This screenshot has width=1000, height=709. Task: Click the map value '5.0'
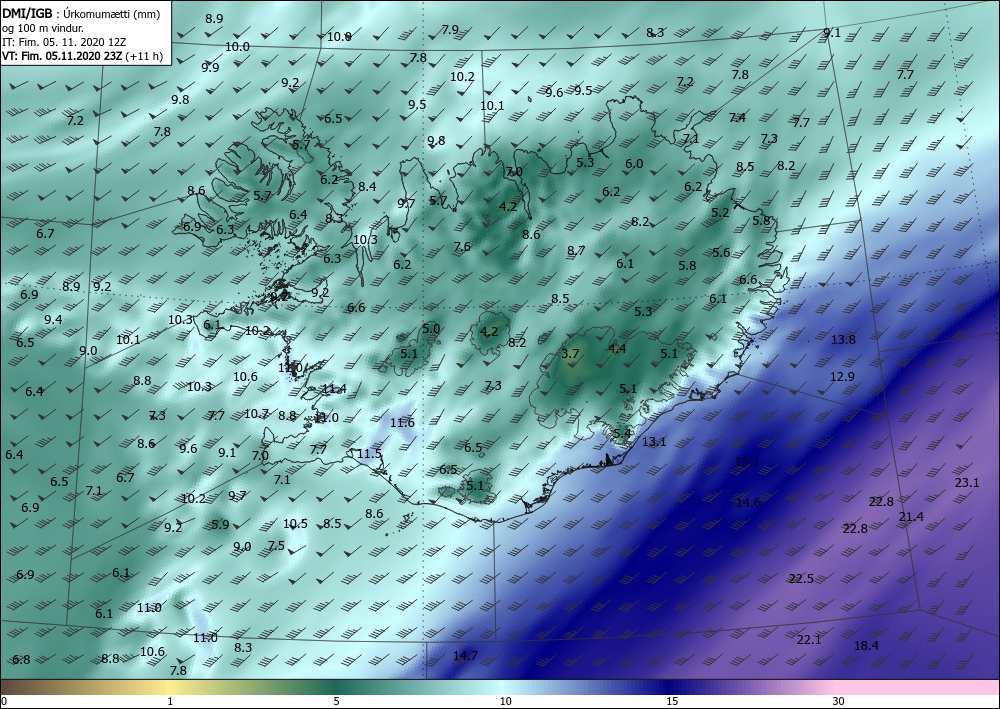point(431,328)
